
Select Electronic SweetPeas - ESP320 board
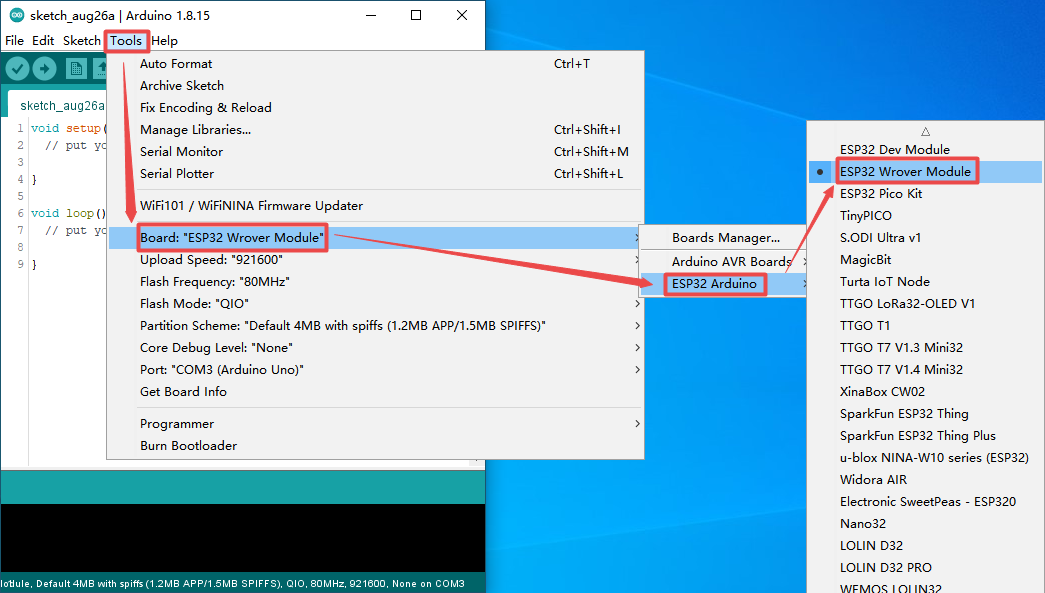(925, 502)
